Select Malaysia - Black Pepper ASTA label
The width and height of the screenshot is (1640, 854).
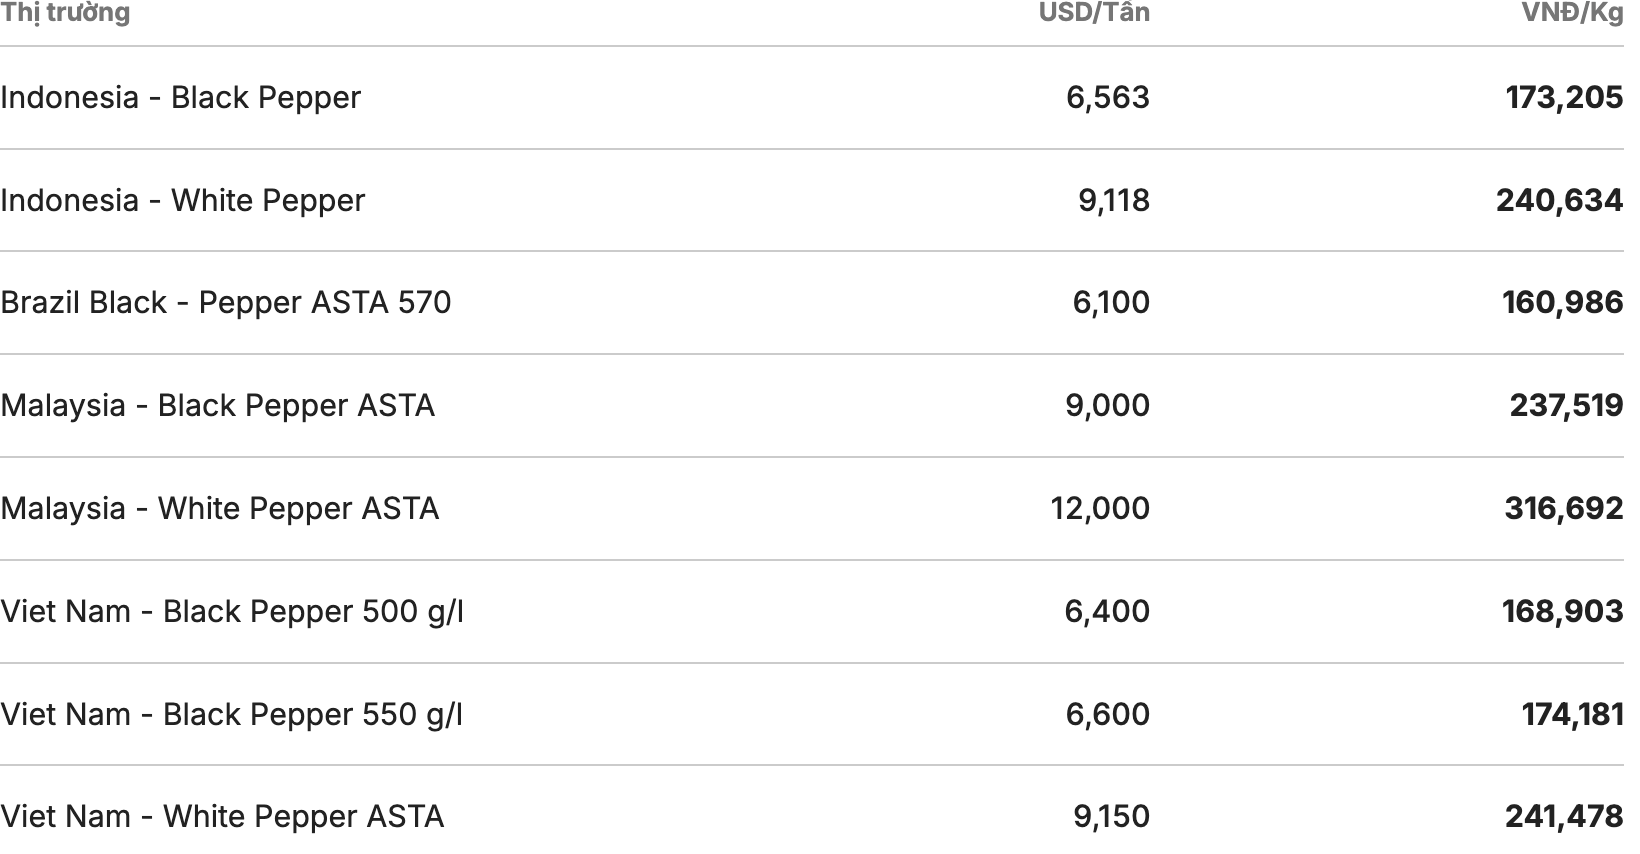(218, 406)
